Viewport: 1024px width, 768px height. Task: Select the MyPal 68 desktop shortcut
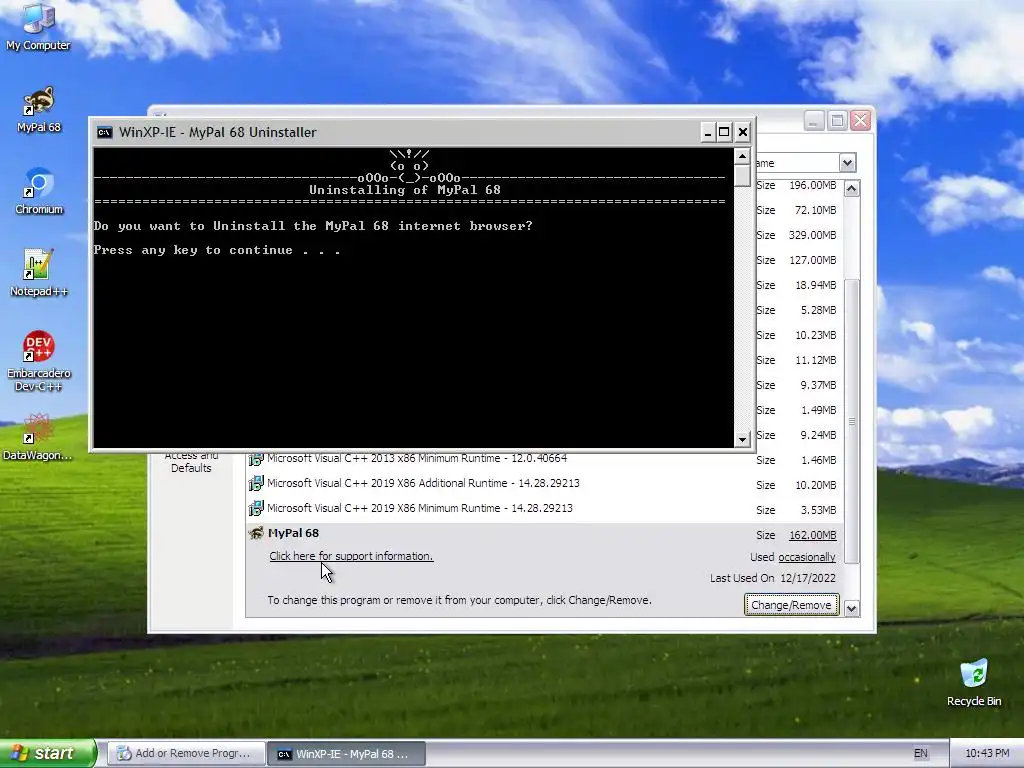tap(39, 109)
